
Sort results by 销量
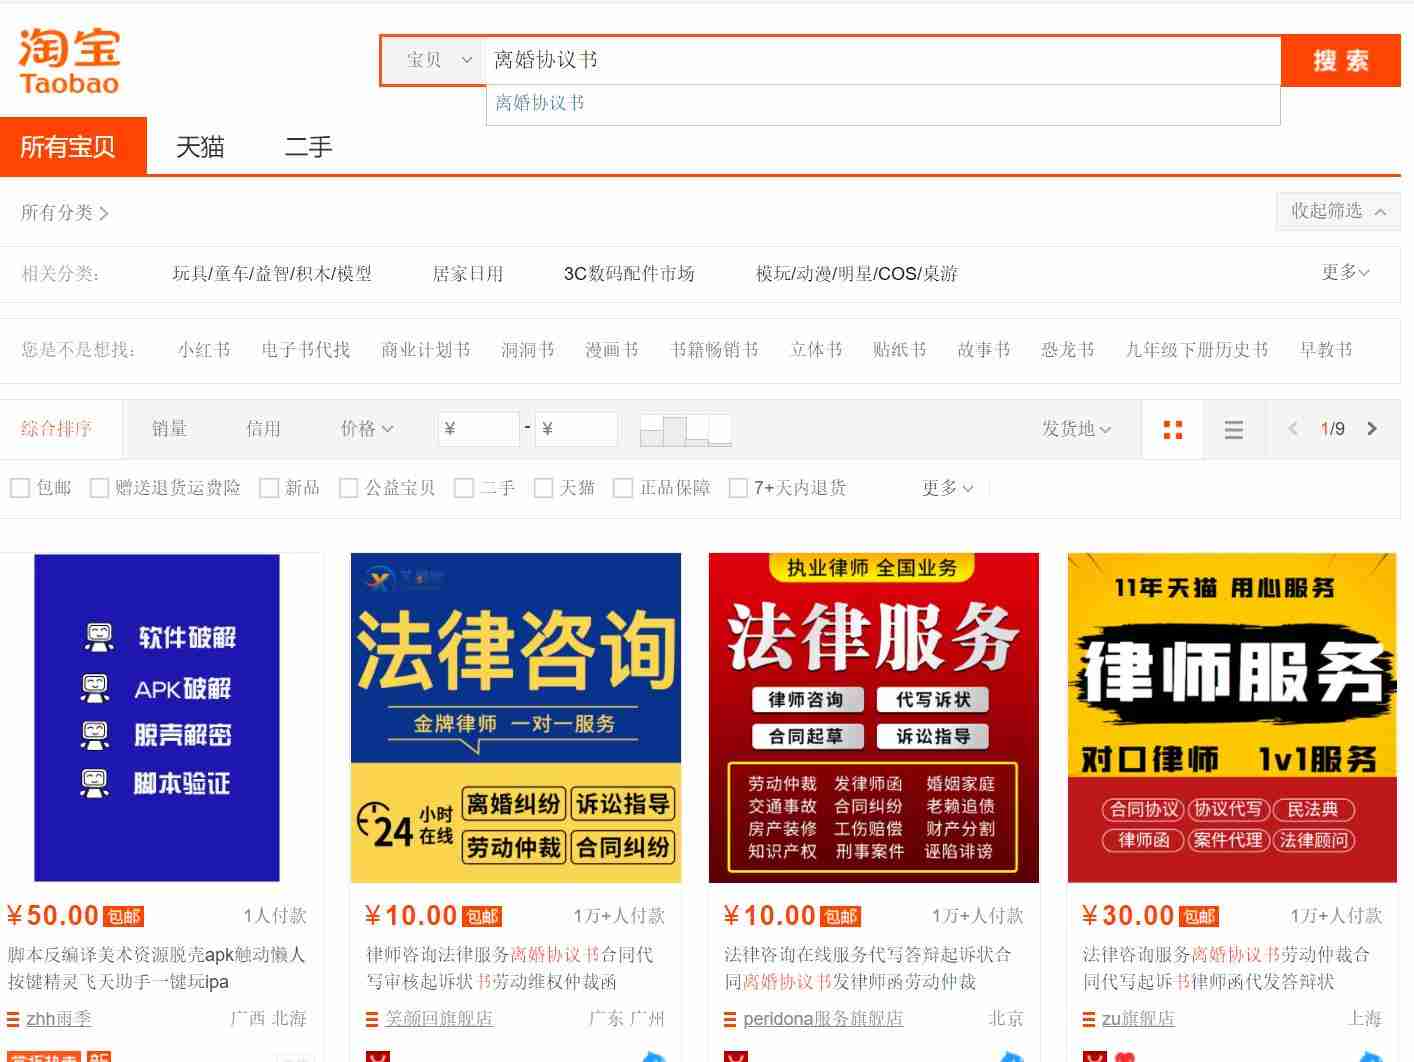169,429
